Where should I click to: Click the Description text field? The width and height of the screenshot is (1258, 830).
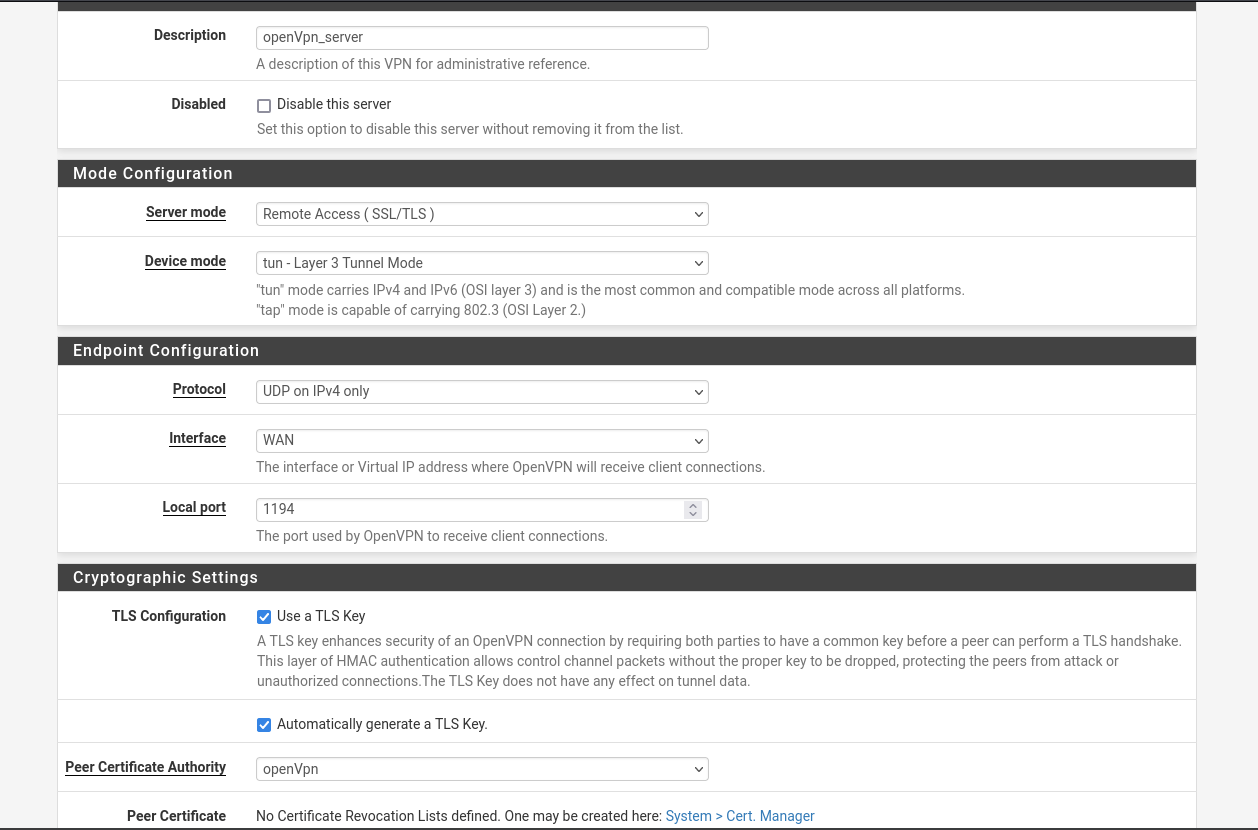(481, 38)
